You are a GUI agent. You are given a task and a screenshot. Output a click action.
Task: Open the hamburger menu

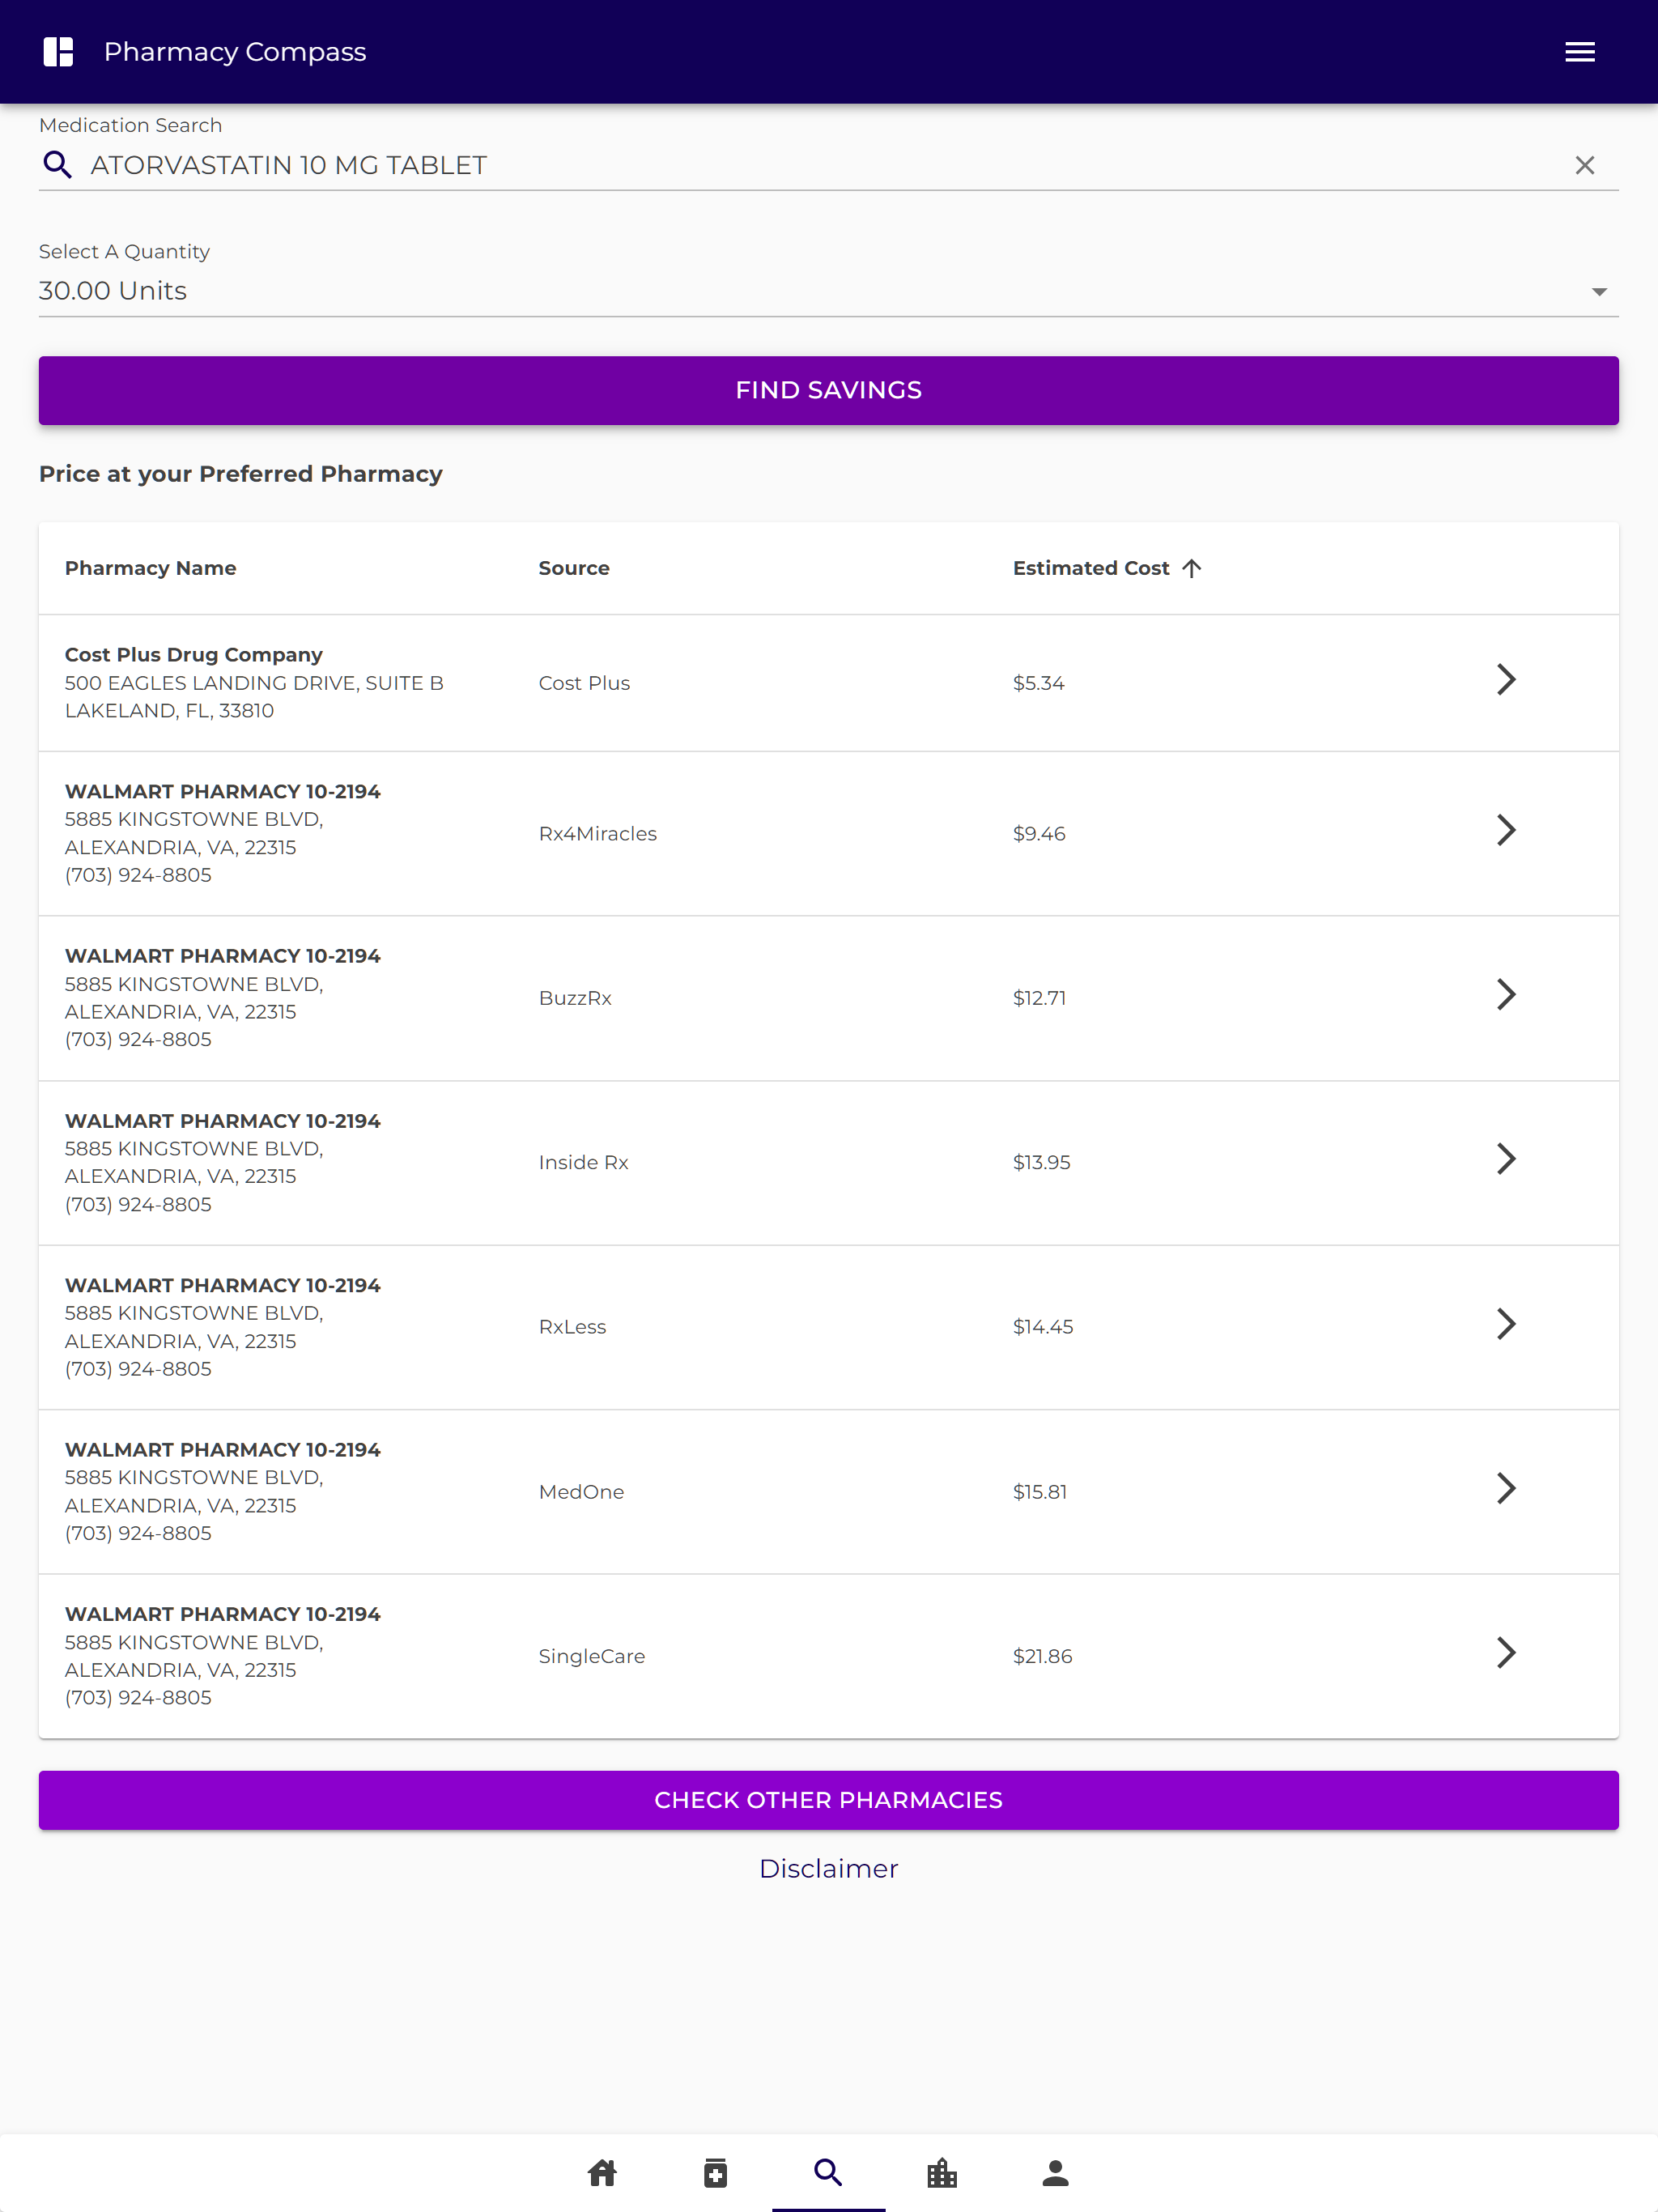1579,52
